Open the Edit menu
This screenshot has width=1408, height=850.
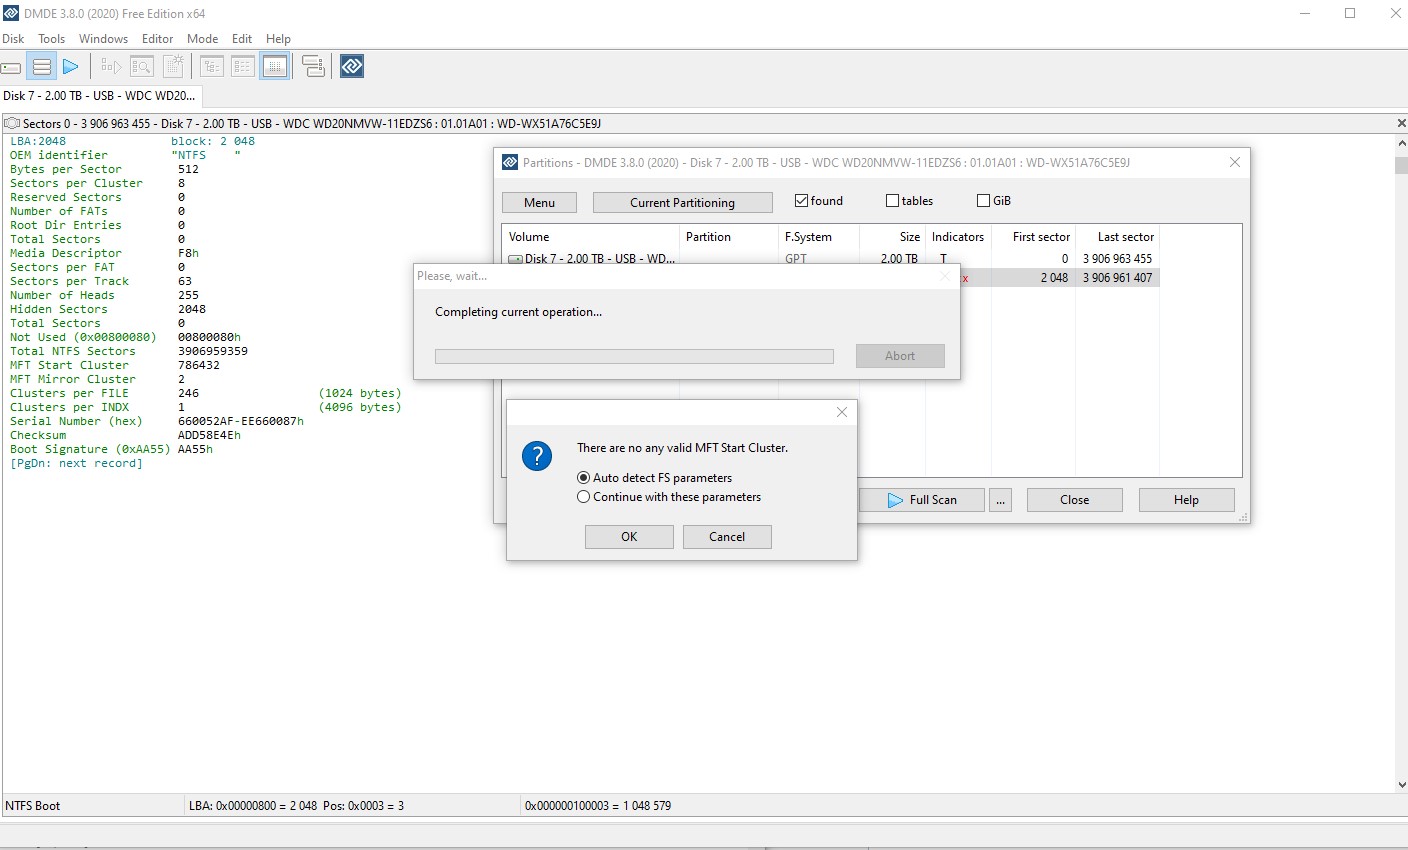(x=242, y=39)
